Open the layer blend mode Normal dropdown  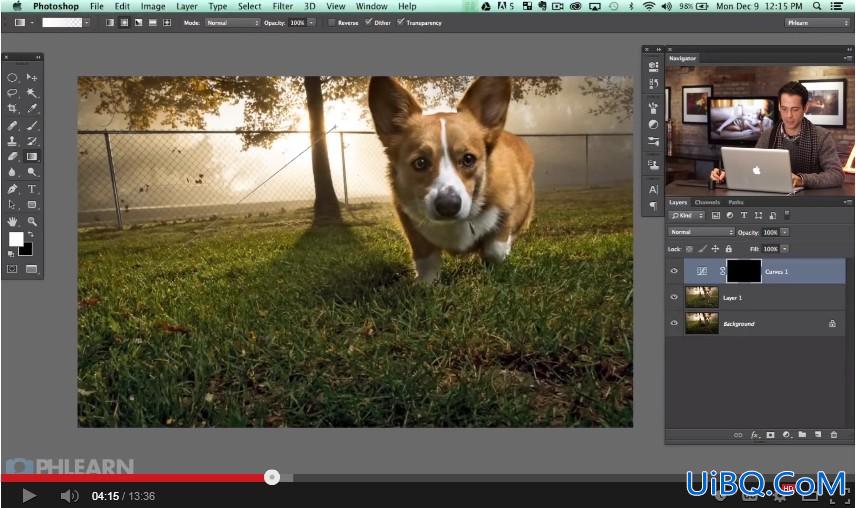pos(702,232)
